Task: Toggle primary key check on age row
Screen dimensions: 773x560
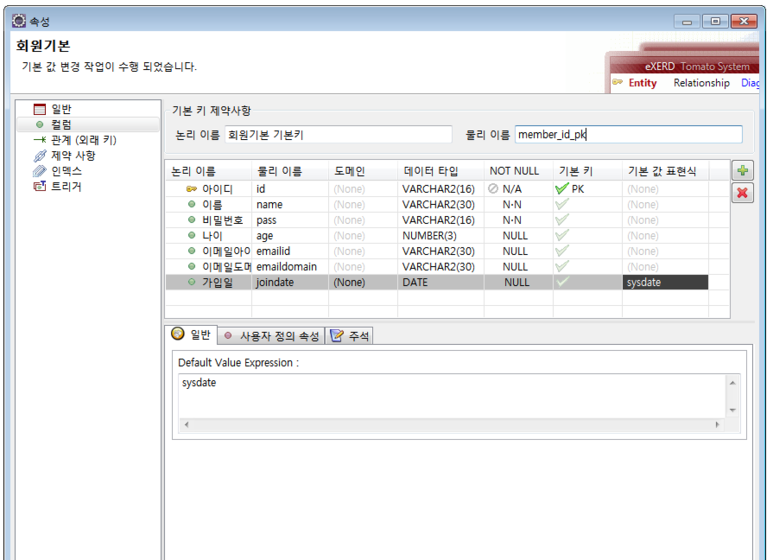Action: (562, 235)
